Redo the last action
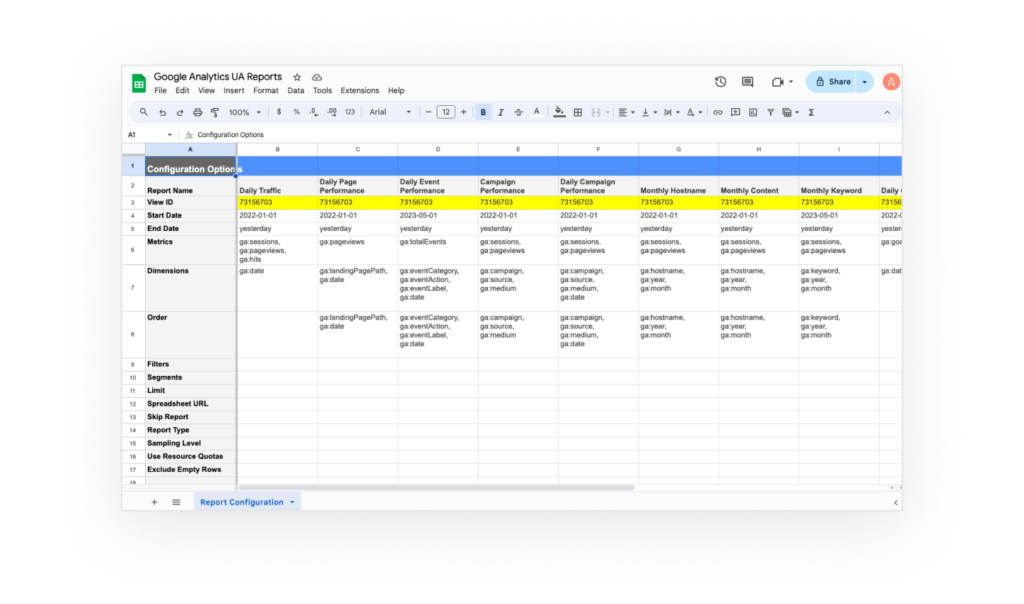The width and height of the screenshot is (1024, 604). click(x=180, y=112)
